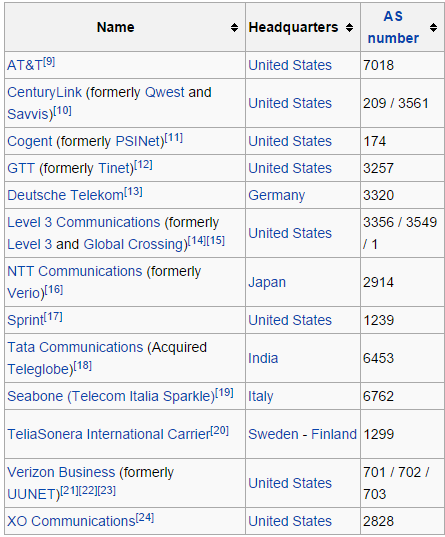The width and height of the screenshot is (445, 537).
Task: Follow the Savvis link
Action: click(28, 114)
